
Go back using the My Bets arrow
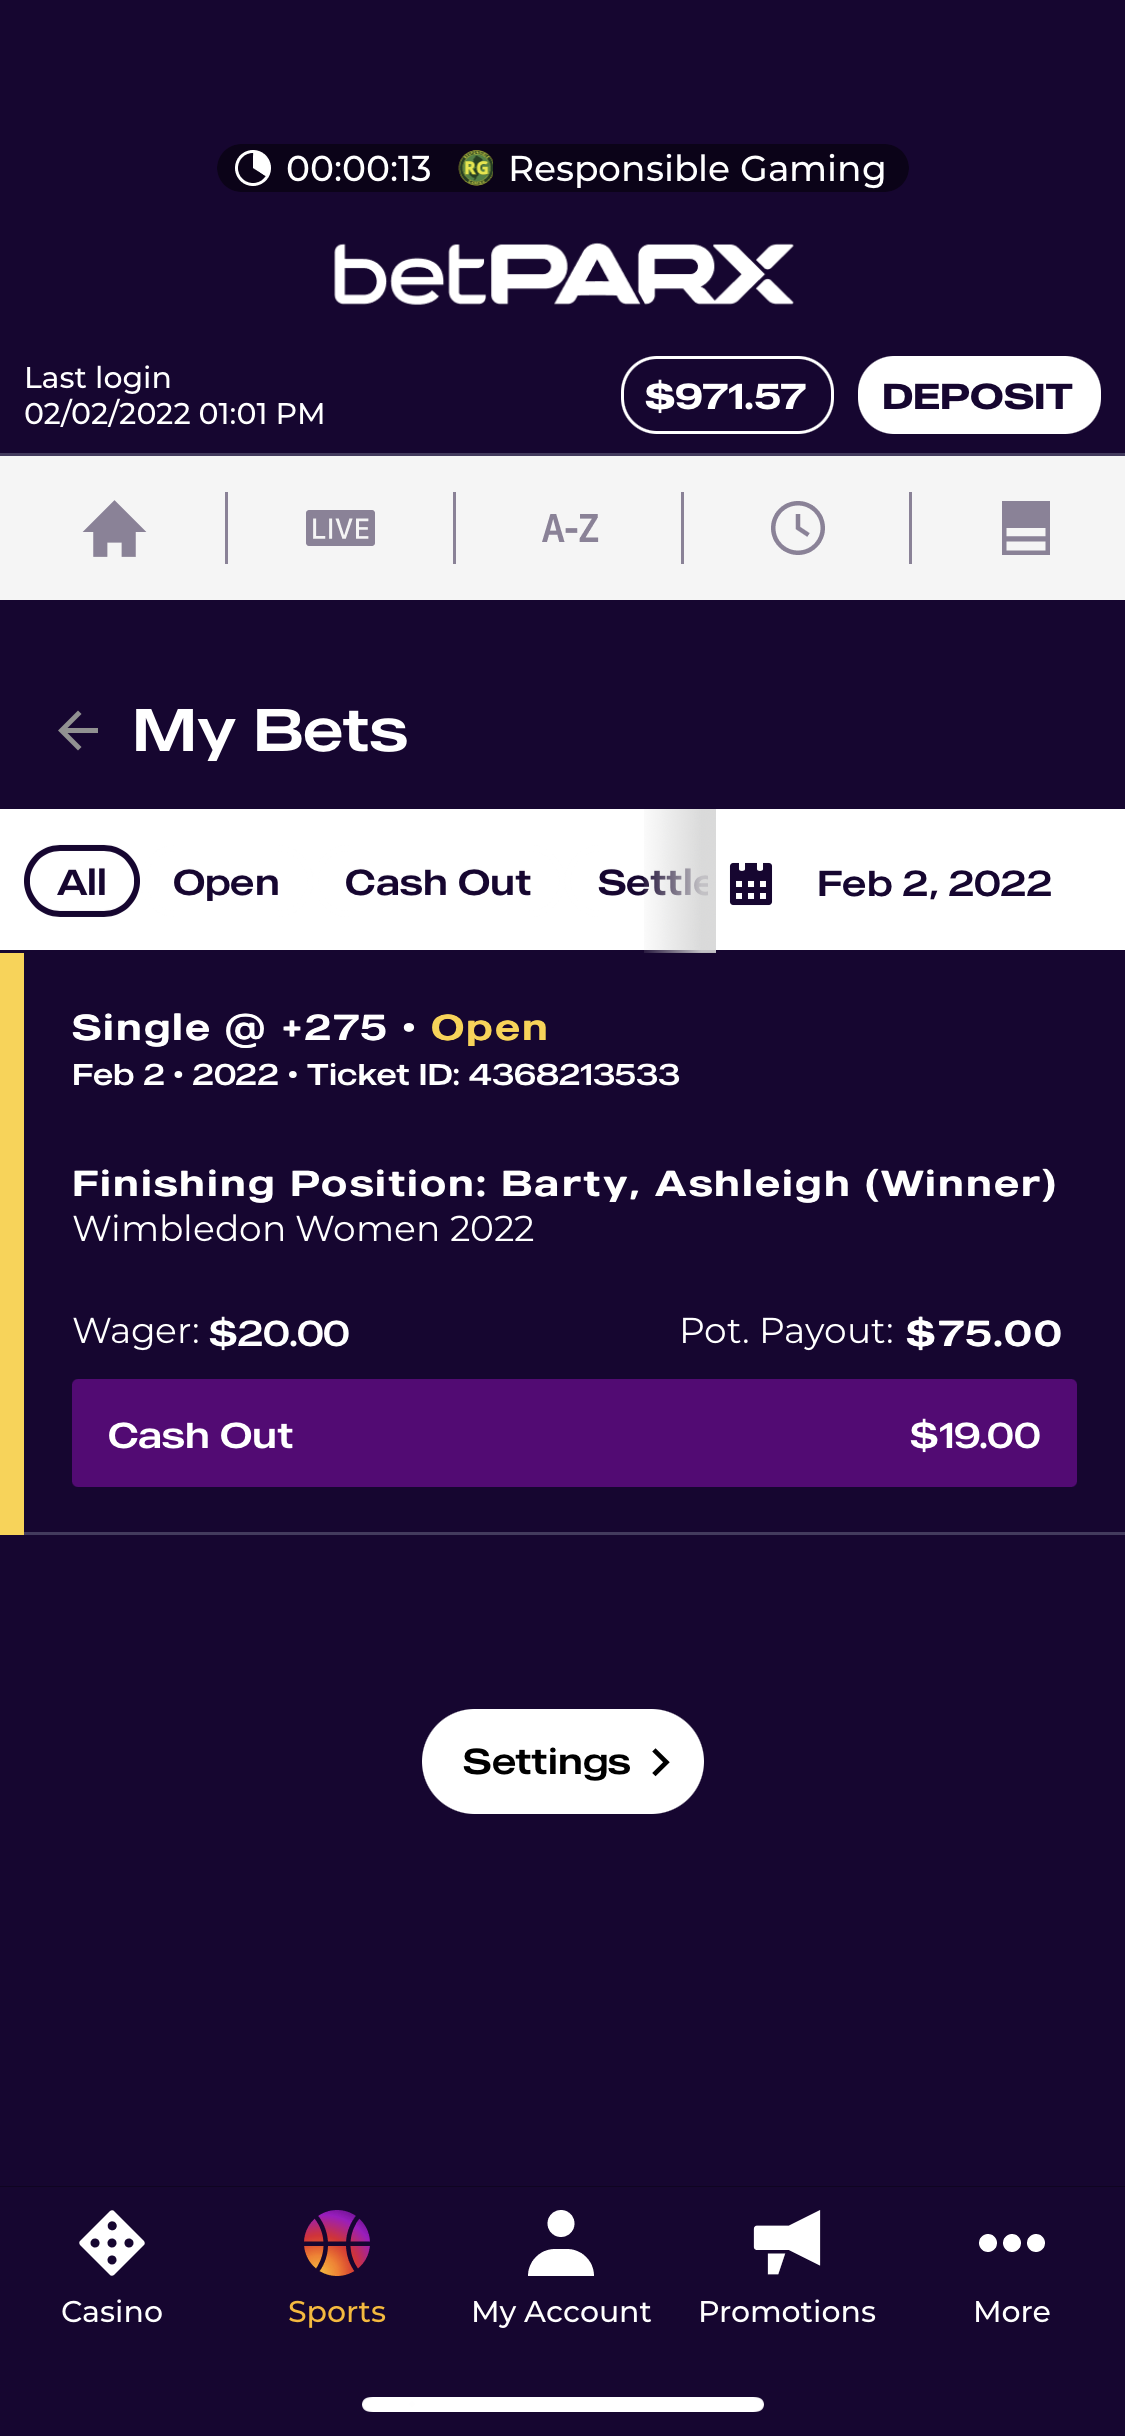(x=78, y=730)
